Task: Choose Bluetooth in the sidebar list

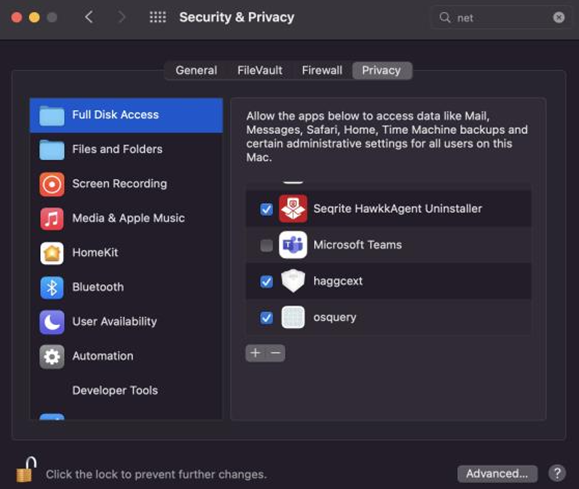Action: coord(126,287)
